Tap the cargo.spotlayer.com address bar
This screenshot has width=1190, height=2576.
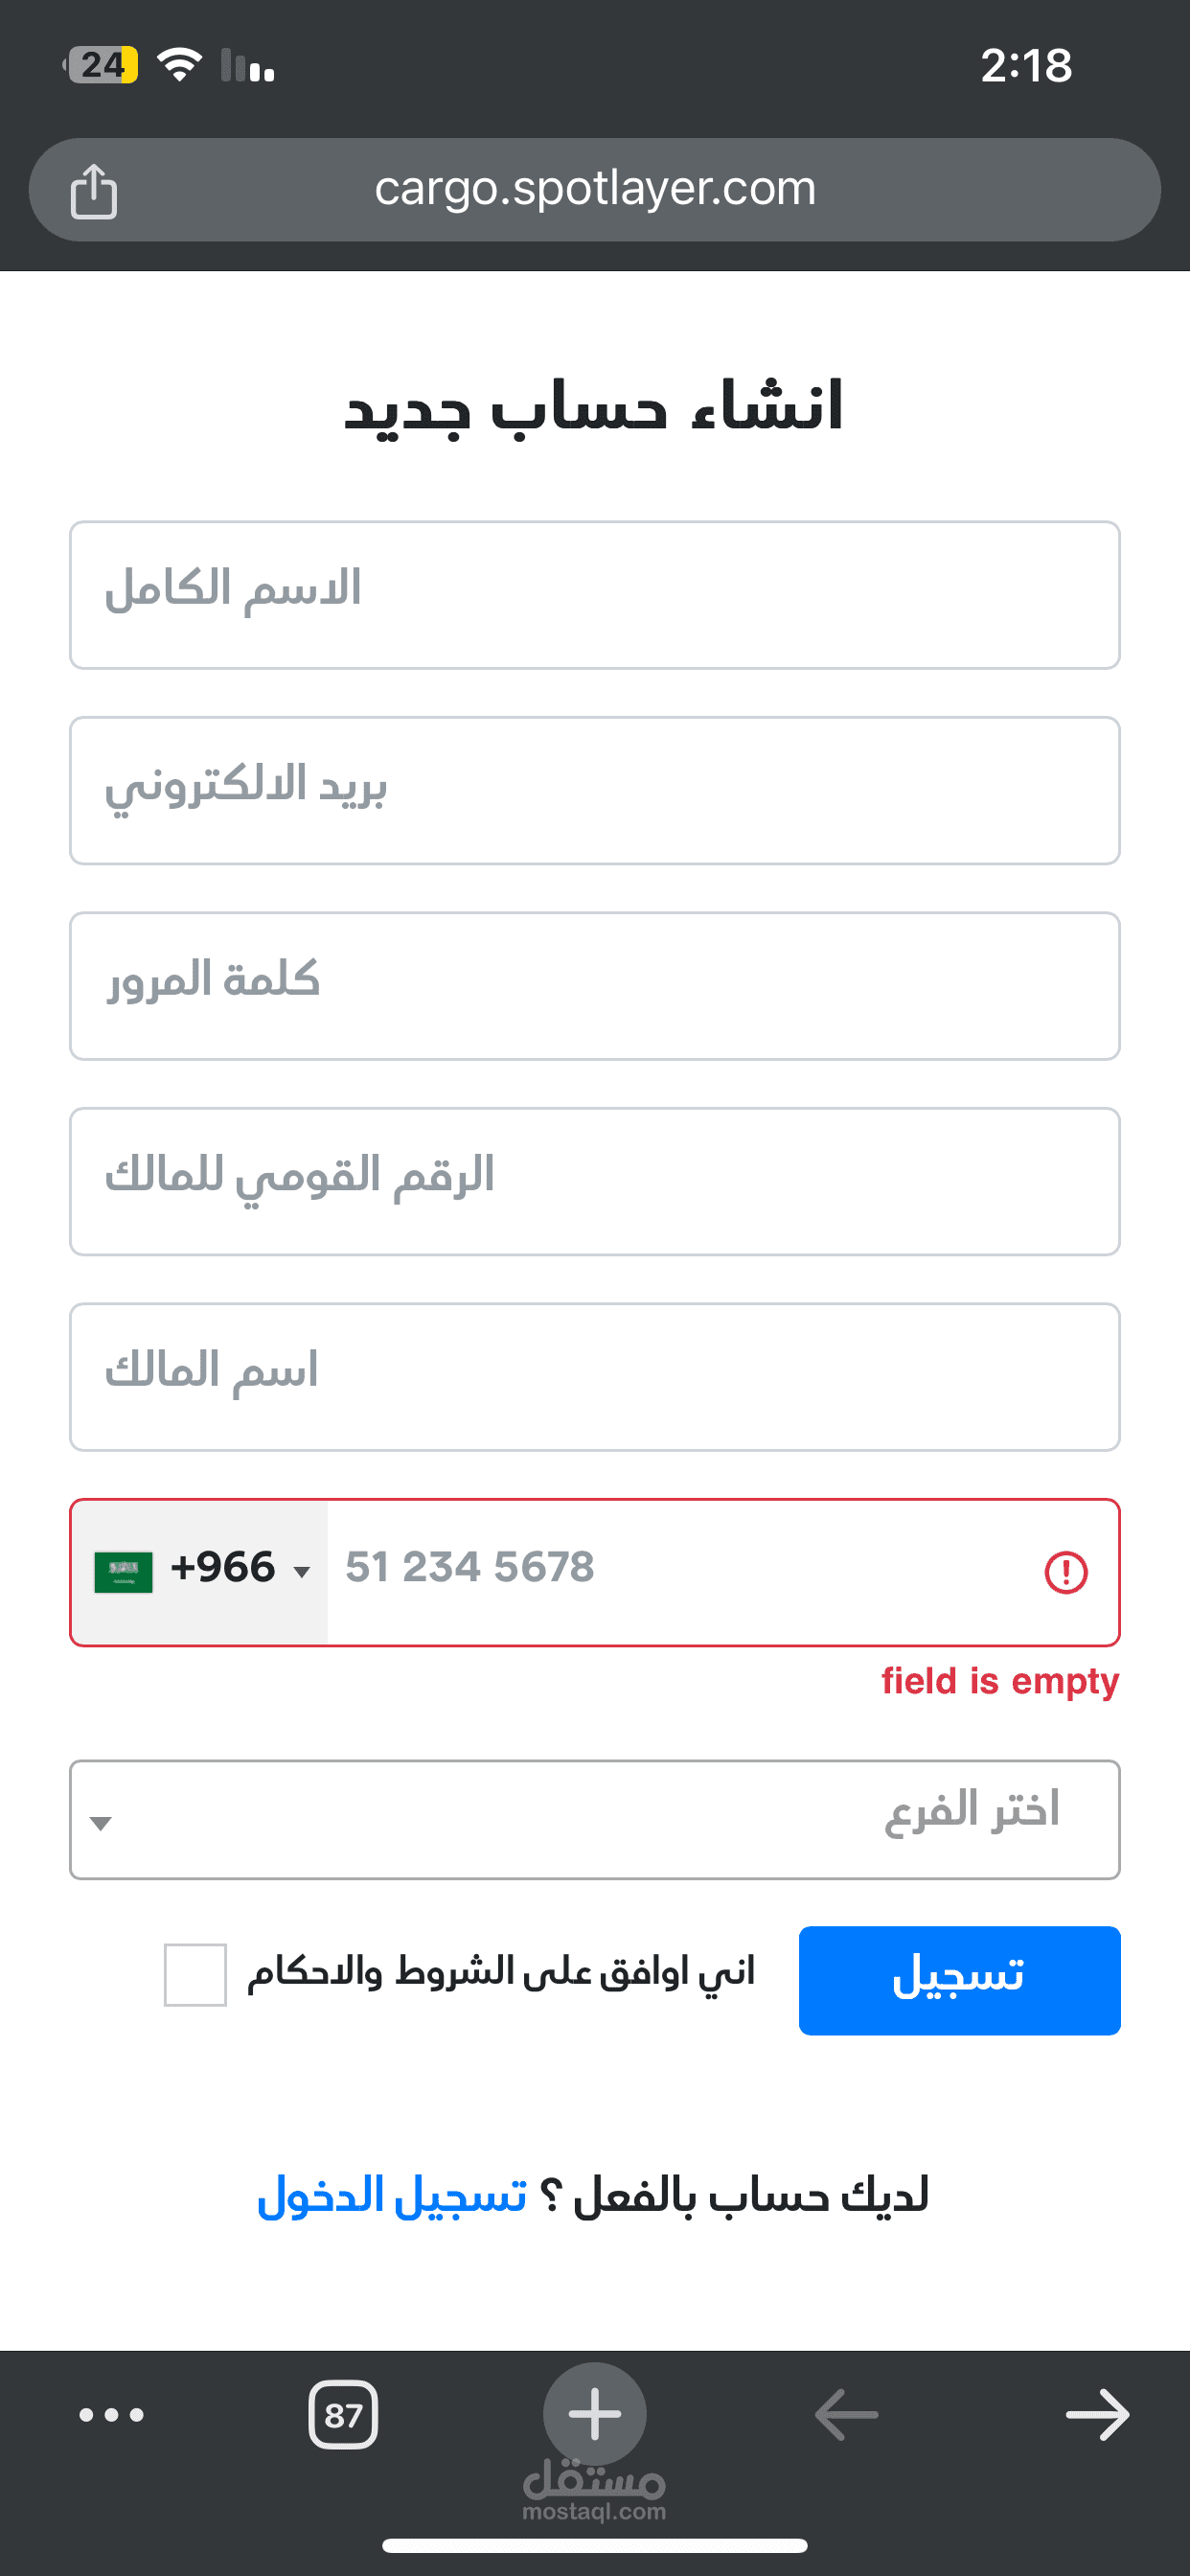(x=595, y=189)
